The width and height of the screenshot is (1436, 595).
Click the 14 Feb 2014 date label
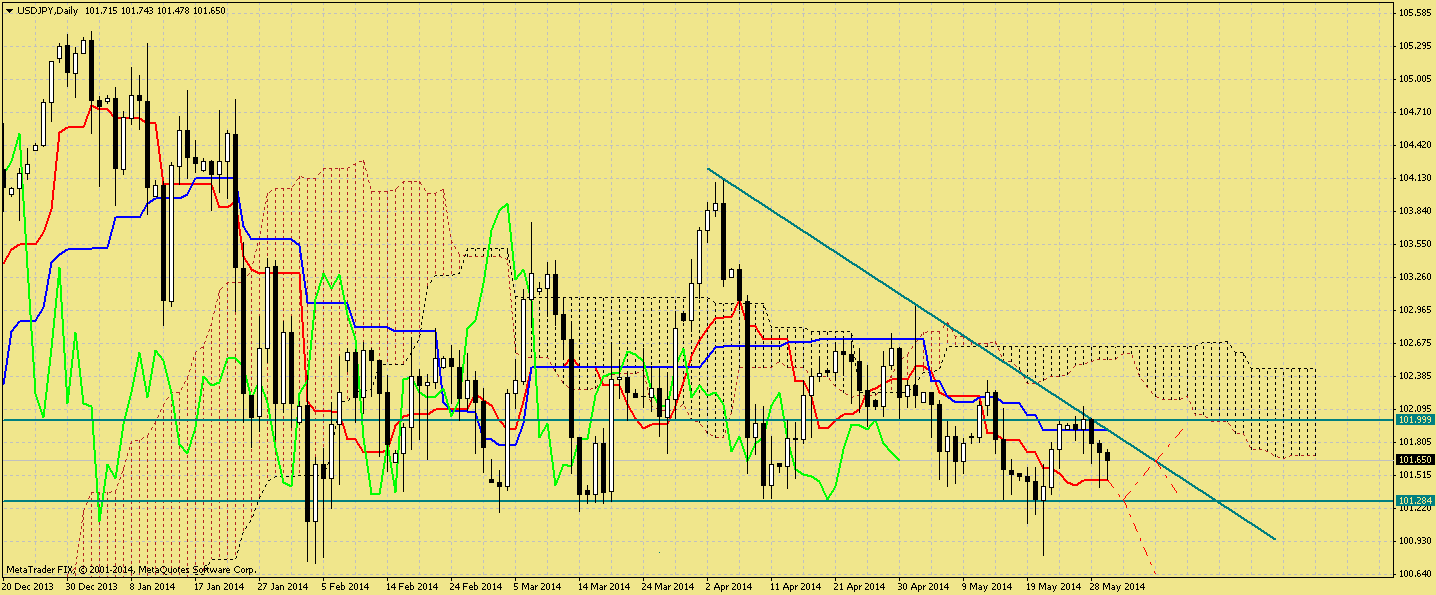[411, 587]
